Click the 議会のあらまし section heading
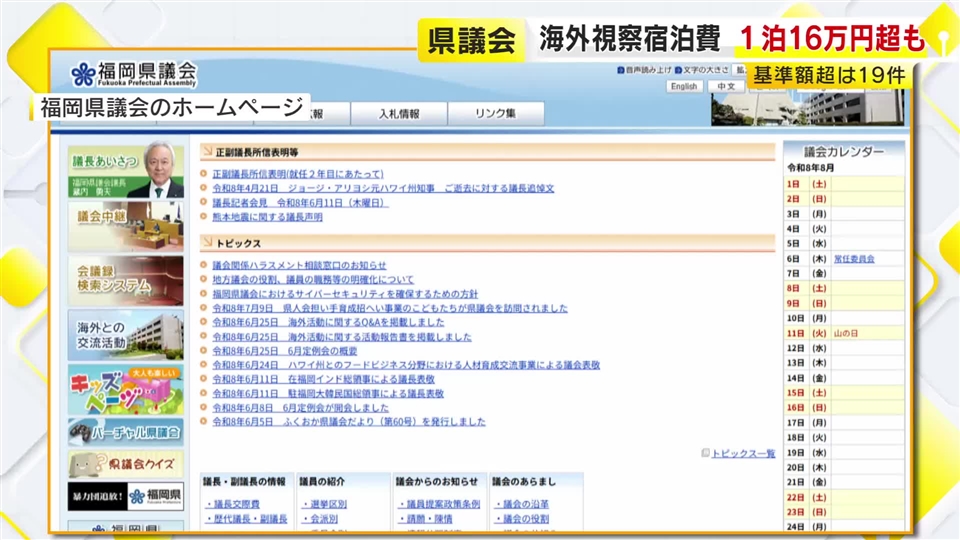 [523, 482]
